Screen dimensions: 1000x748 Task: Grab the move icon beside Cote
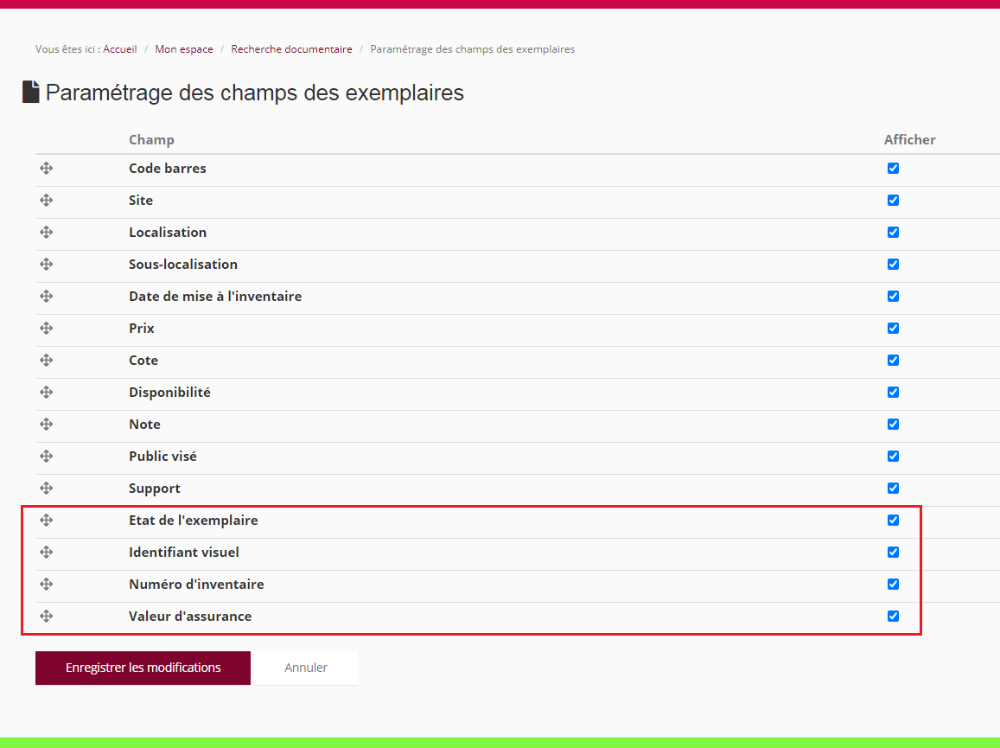[46, 360]
